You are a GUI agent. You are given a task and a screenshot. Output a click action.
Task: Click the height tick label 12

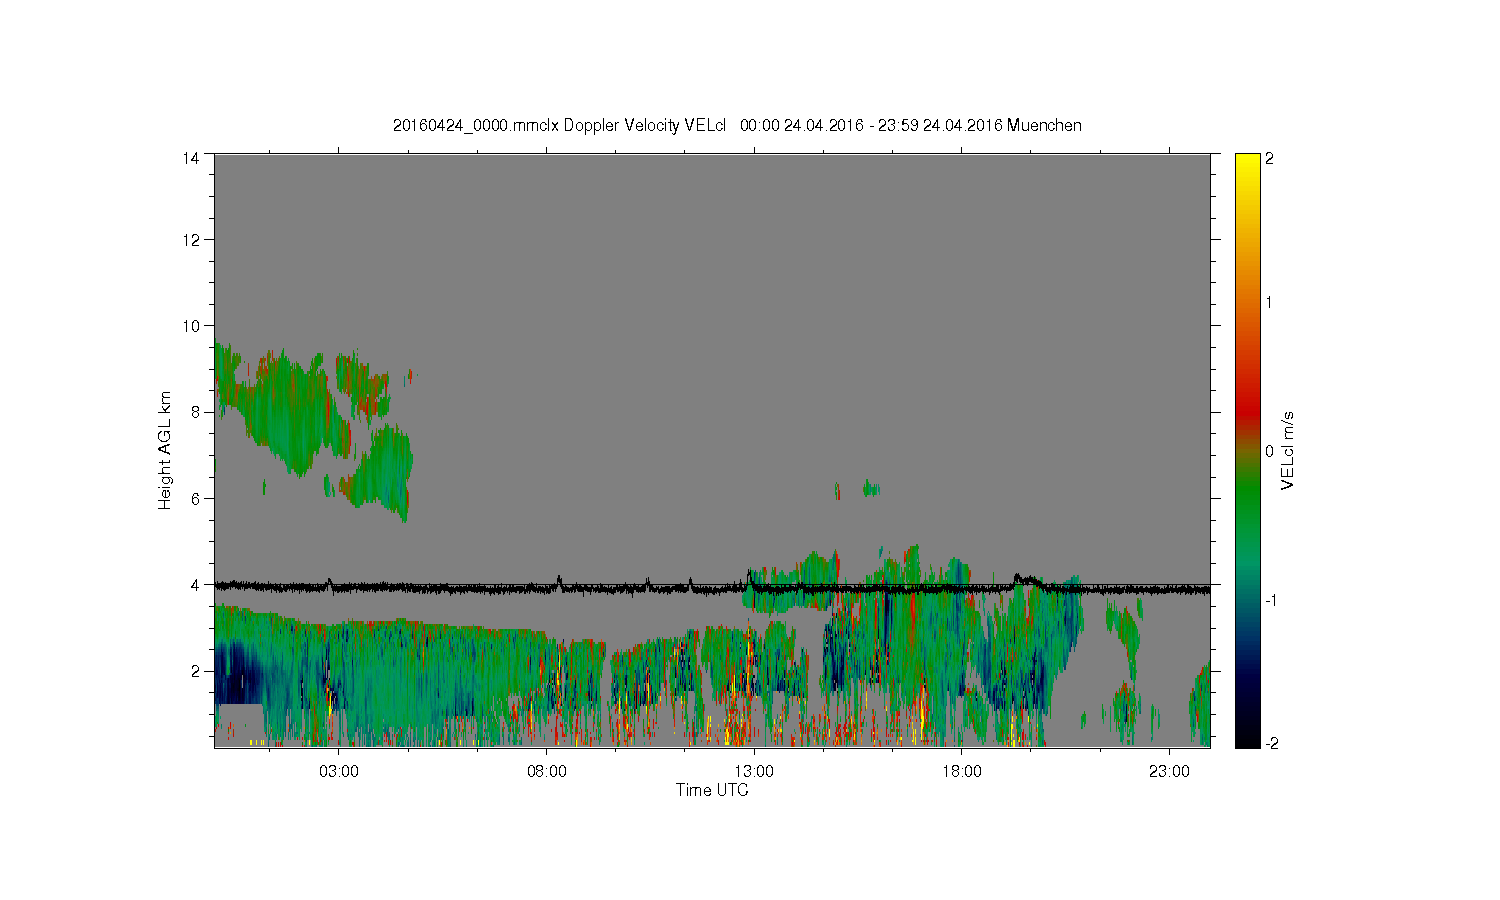pyautogui.click(x=191, y=239)
